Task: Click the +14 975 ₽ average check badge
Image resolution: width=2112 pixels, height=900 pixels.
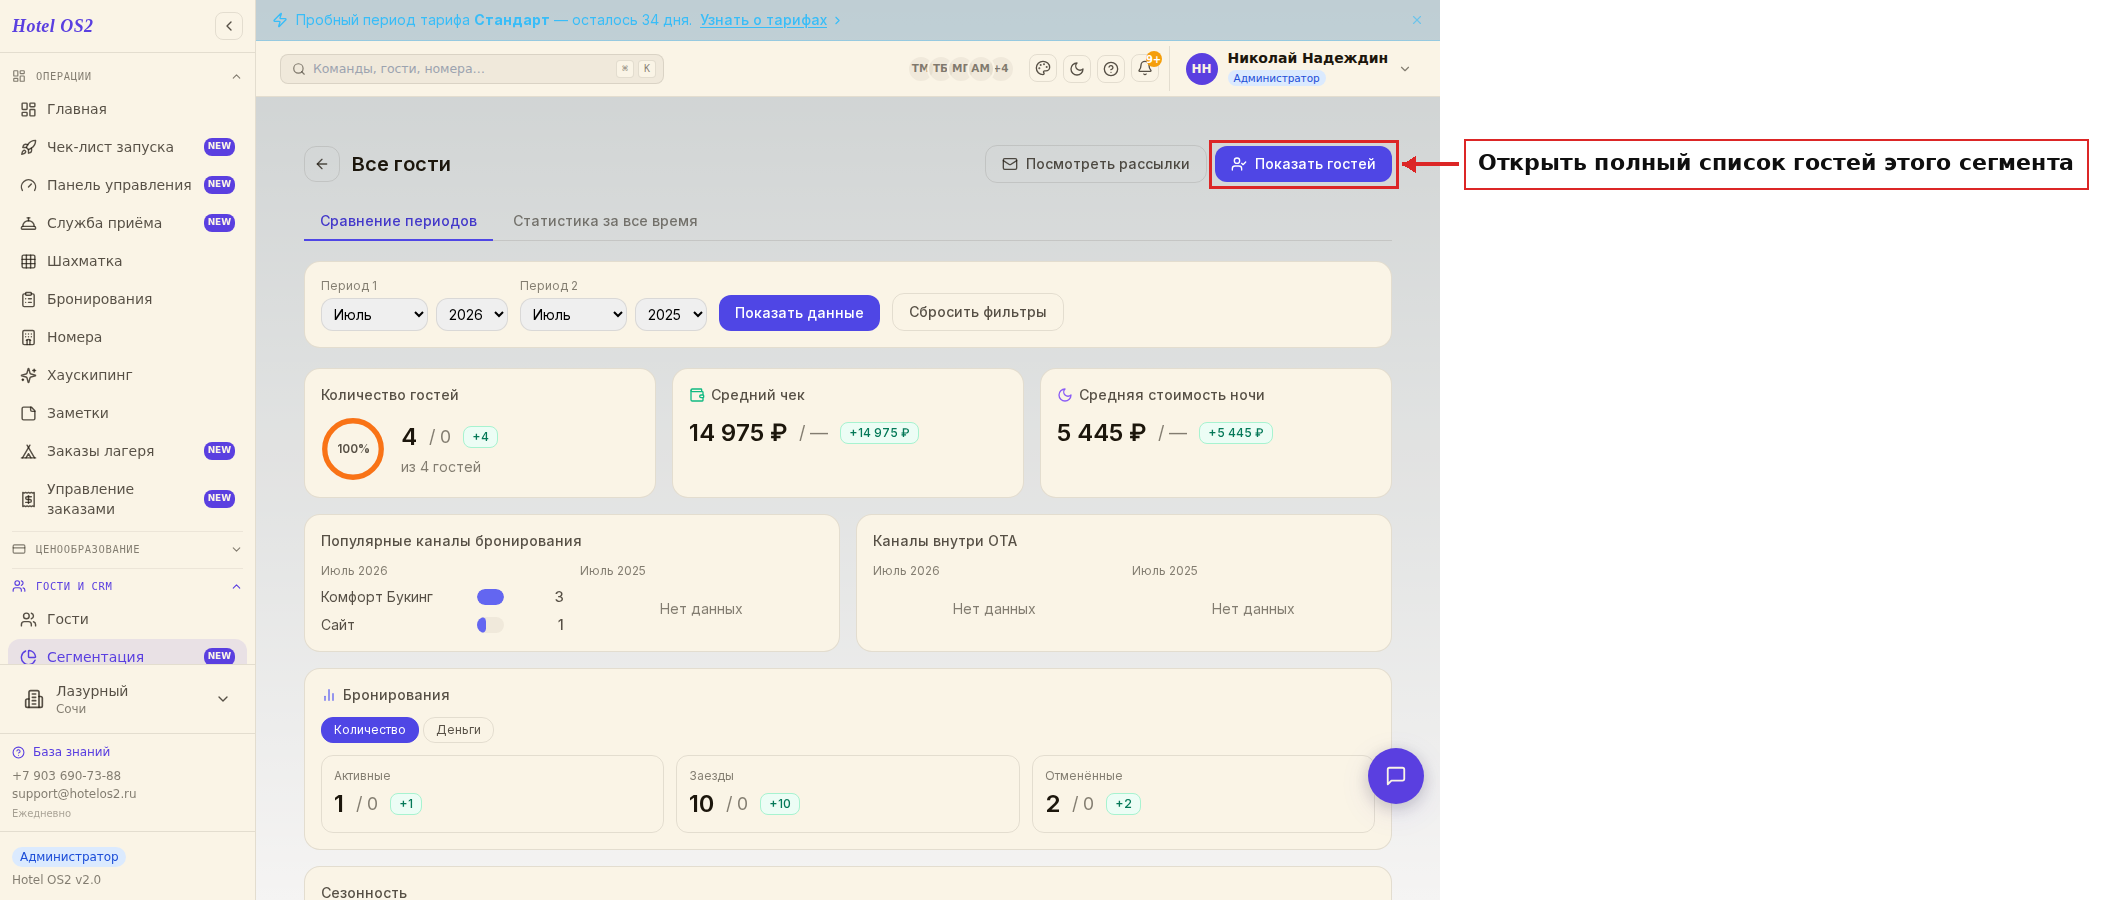Action: click(879, 433)
